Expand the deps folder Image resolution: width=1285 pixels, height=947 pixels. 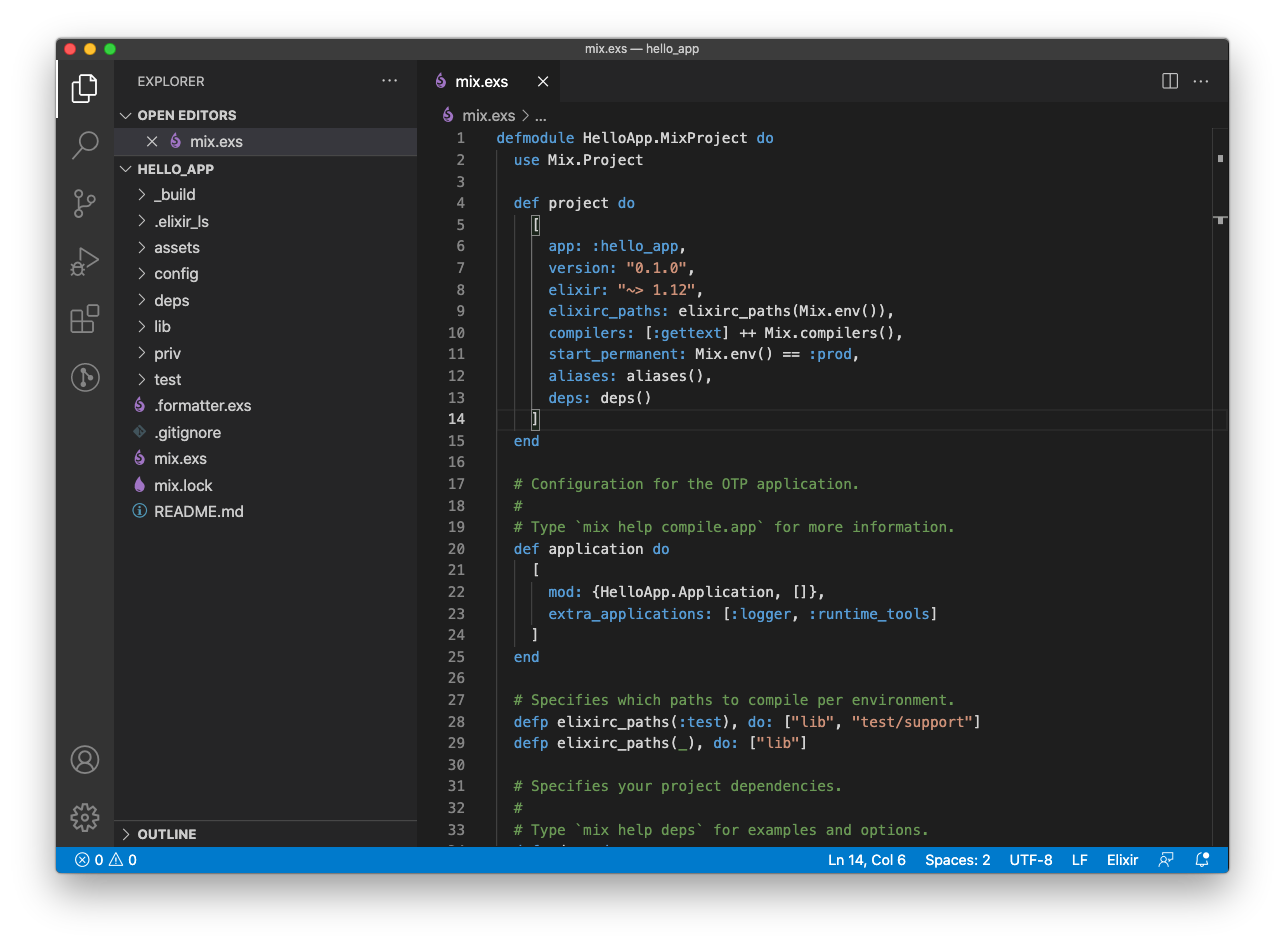[x=171, y=300]
